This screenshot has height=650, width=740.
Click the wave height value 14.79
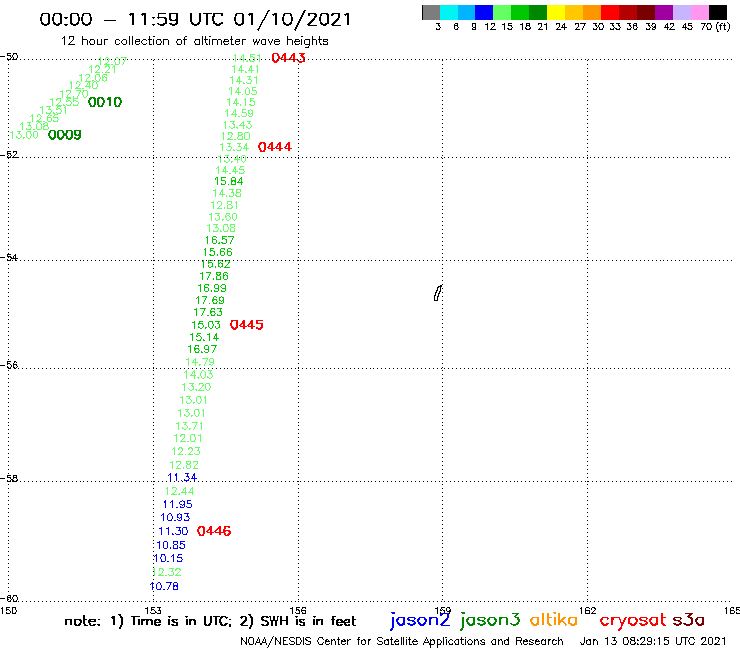click(200, 362)
